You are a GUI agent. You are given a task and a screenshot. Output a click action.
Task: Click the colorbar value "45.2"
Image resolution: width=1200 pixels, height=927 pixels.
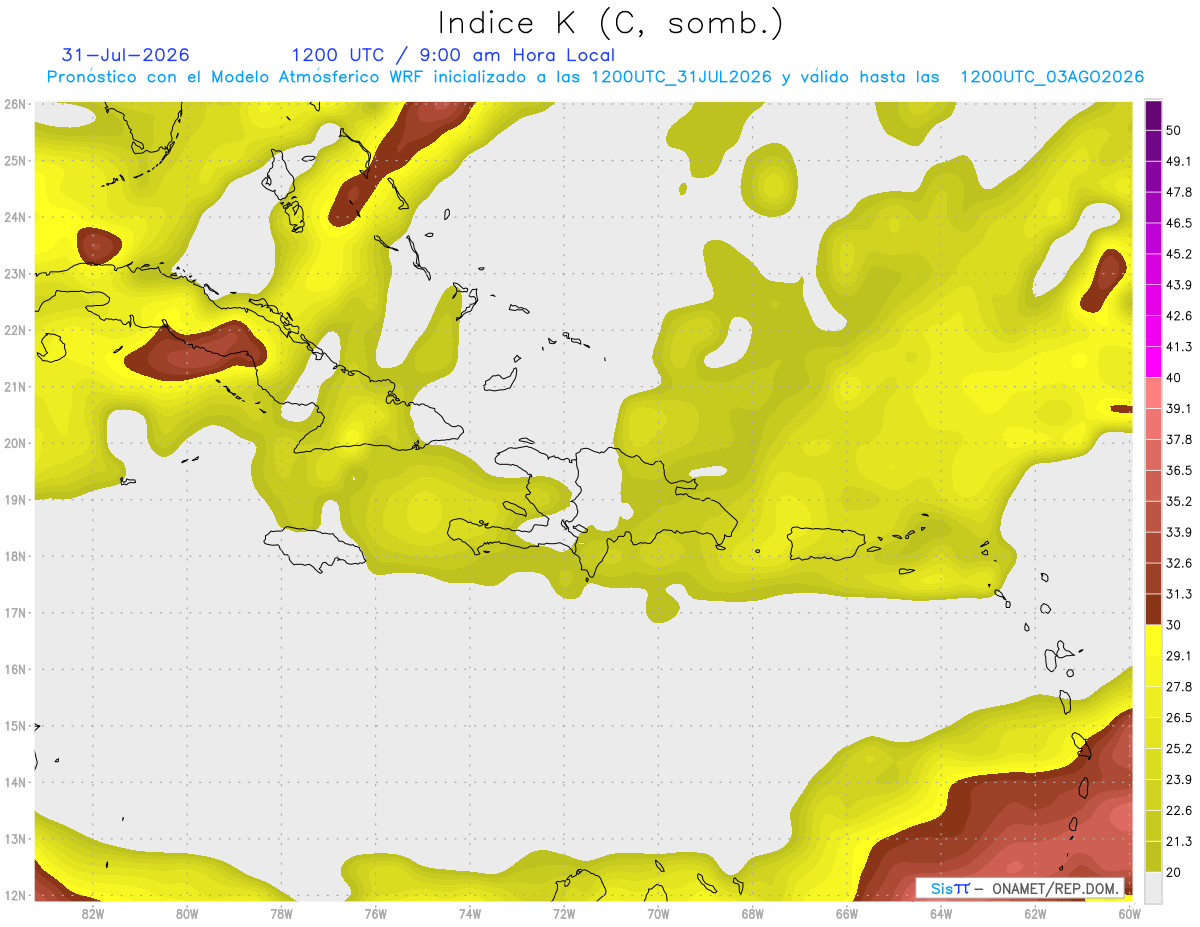point(1179,254)
